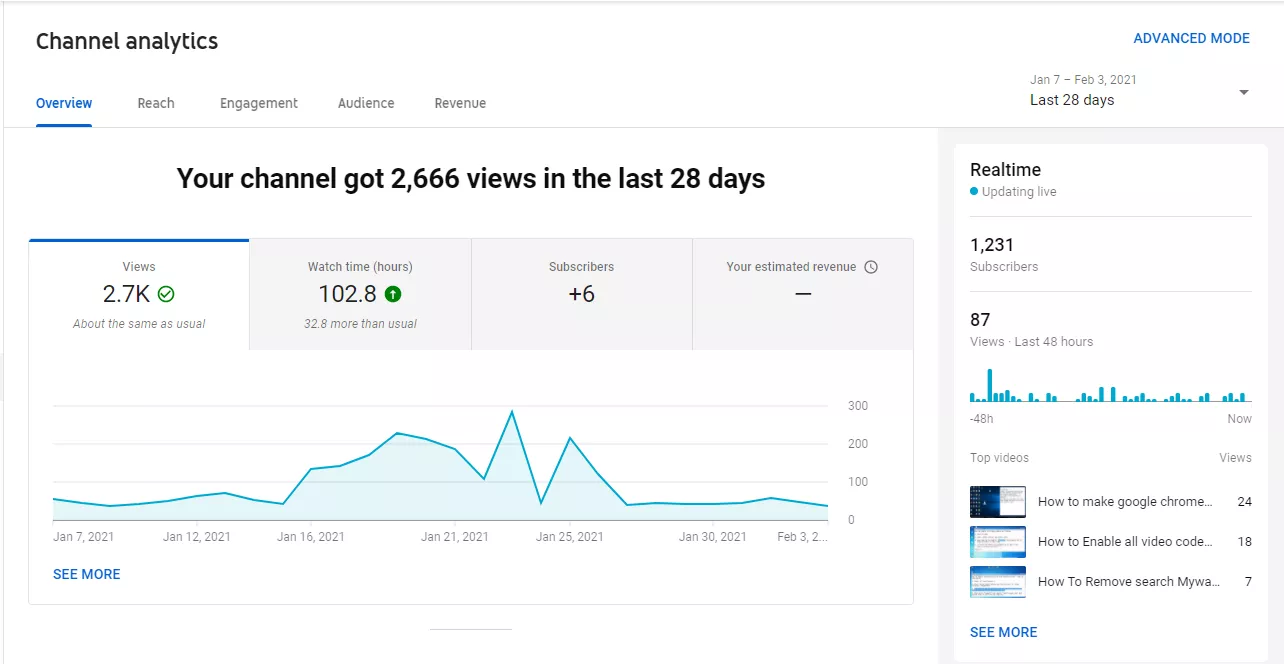Select the Last 28 days date range
The height and width of the screenshot is (664, 1284).
[x=1072, y=100]
